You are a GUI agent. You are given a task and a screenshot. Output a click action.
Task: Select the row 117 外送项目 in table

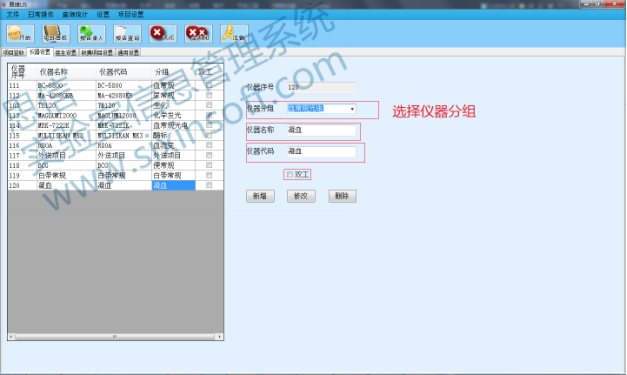pyautogui.click(x=115, y=155)
